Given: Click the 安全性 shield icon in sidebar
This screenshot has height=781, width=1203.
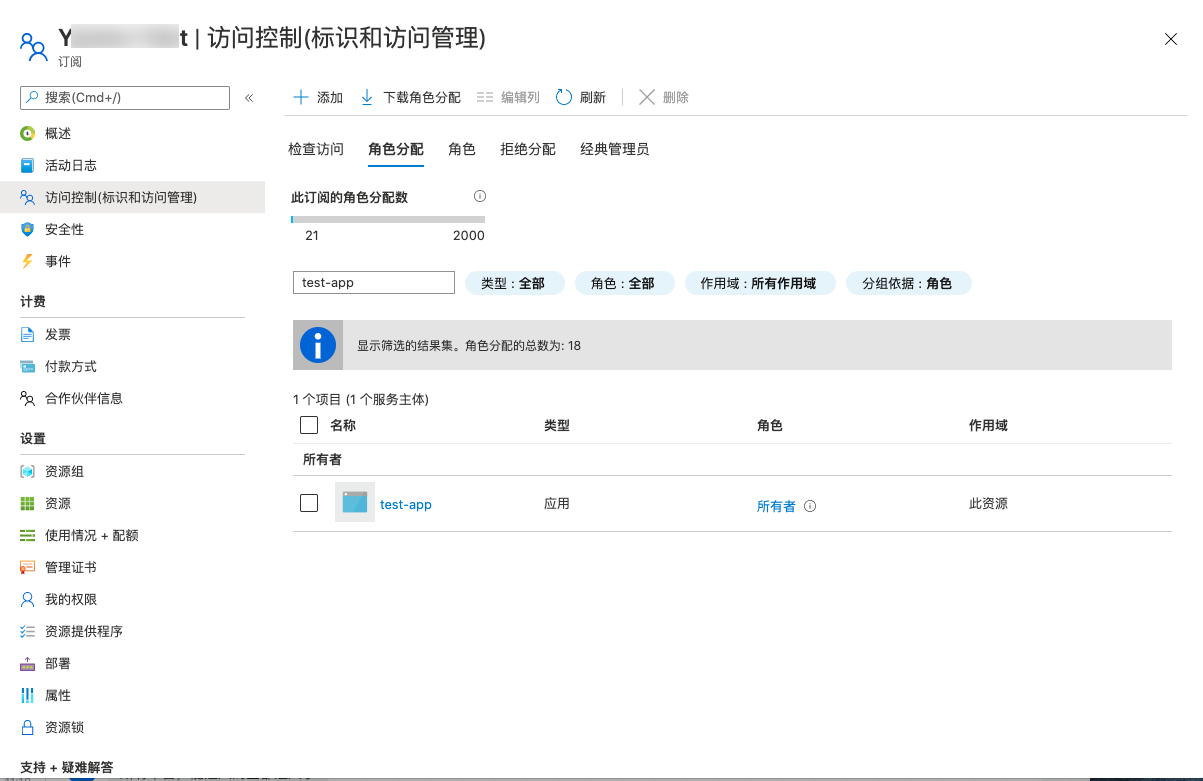Looking at the screenshot, I should pos(27,229).
